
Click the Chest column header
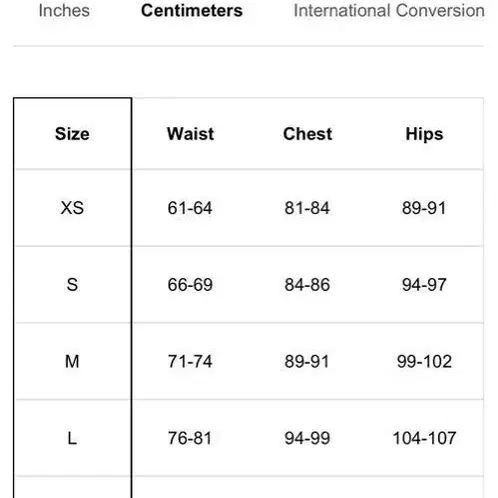click(307, 134)
